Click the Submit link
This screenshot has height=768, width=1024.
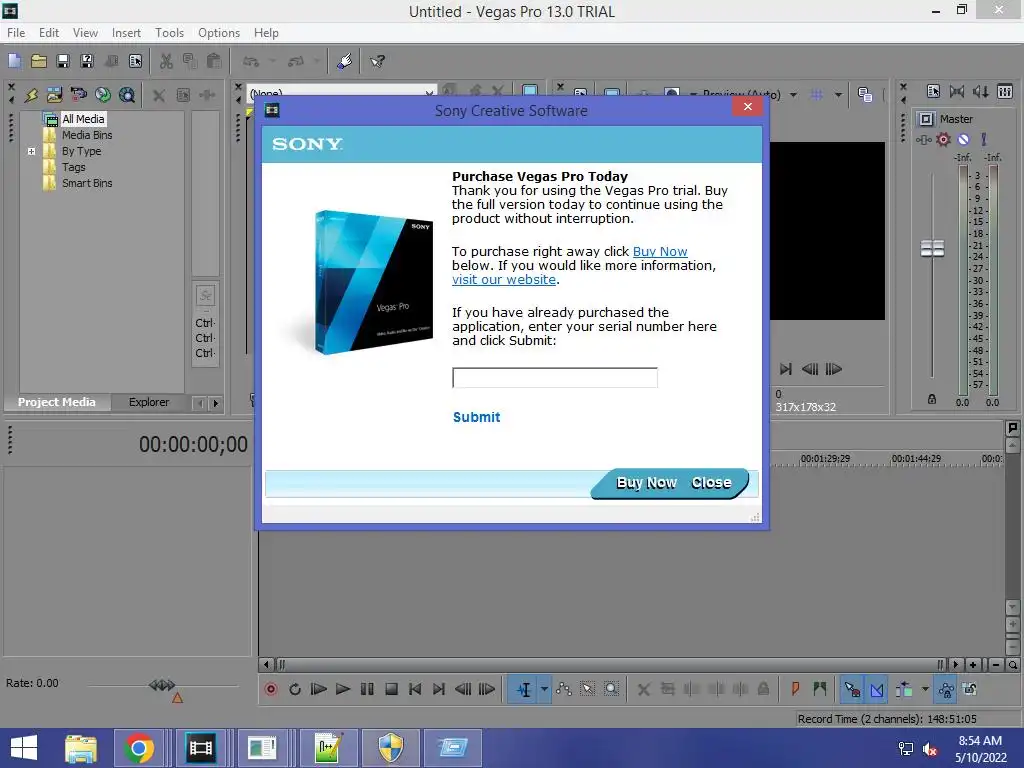pyautogui.click(x=477, y=417)
